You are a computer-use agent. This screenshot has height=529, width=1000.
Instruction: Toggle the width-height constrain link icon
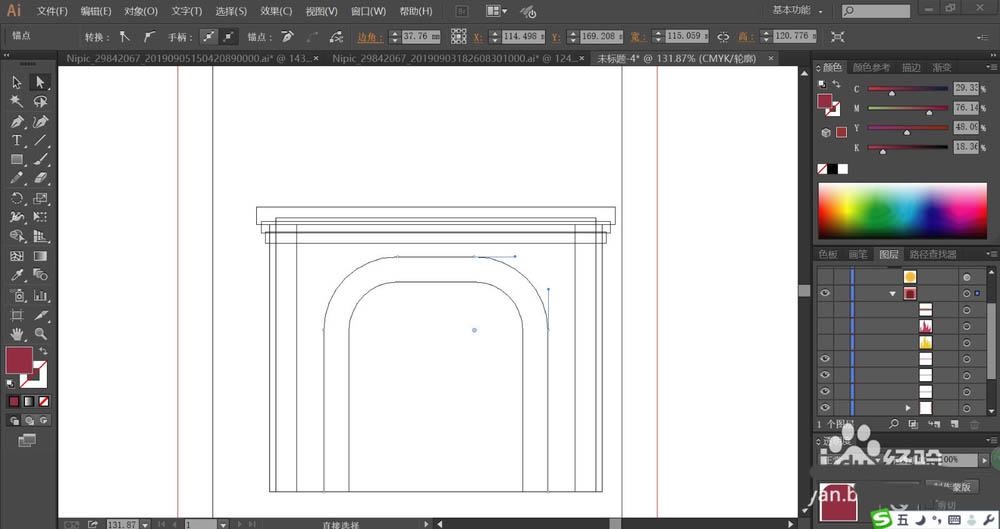723,37
